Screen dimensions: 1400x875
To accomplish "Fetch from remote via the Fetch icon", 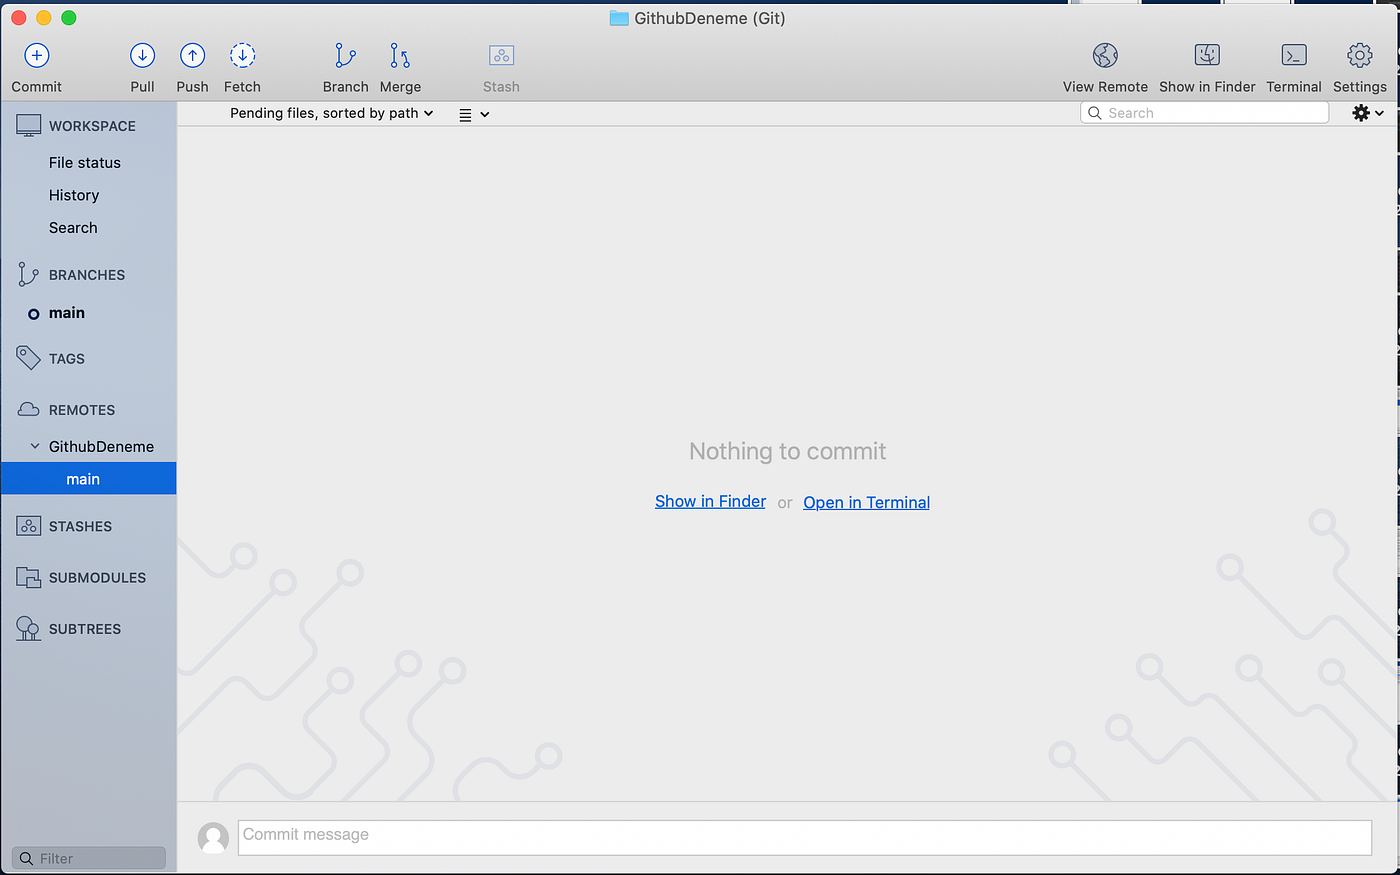I will click(x=242, y=56).
